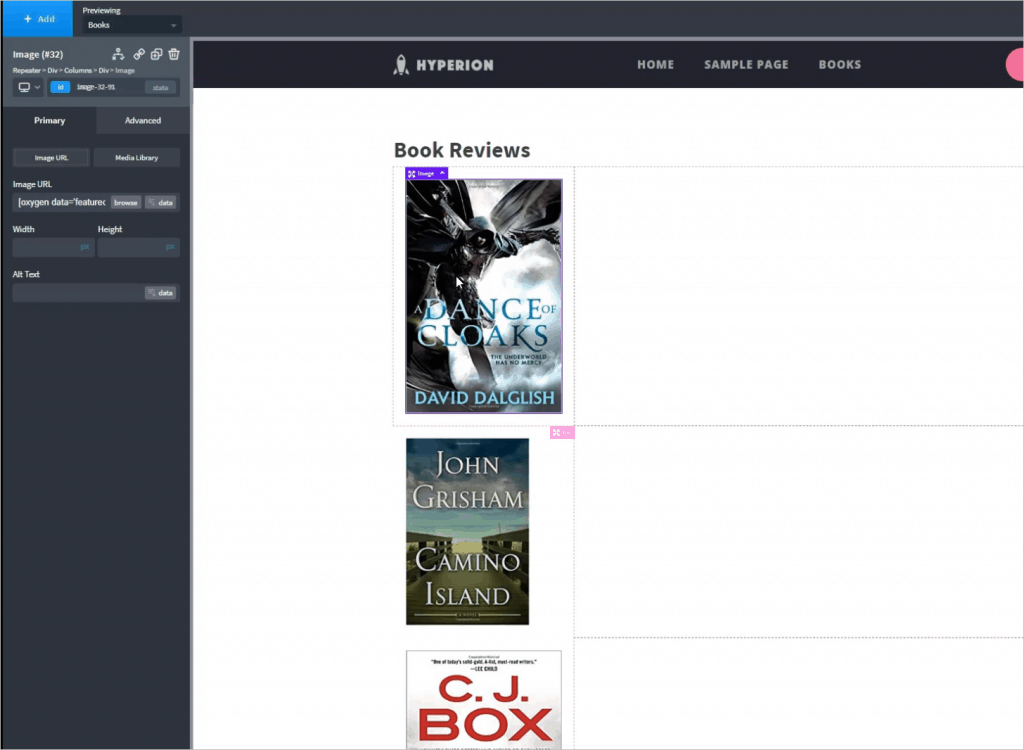Click the data button in Alt Text
Screen dimensions: 1024x750
(161, 293)
